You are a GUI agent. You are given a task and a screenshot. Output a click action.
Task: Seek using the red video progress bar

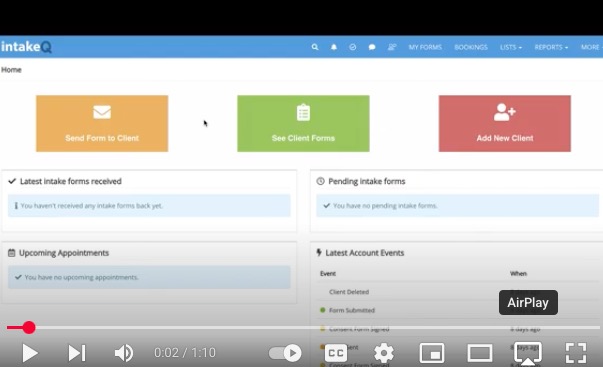click(x=303, y=327)
